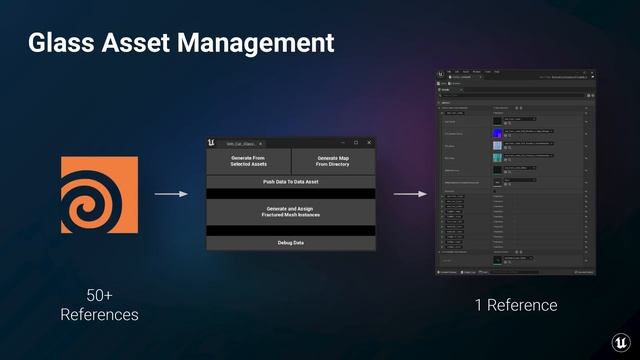Minimize the utility widget window
Viewport: 640px width, 360px height.
[343, 142]
